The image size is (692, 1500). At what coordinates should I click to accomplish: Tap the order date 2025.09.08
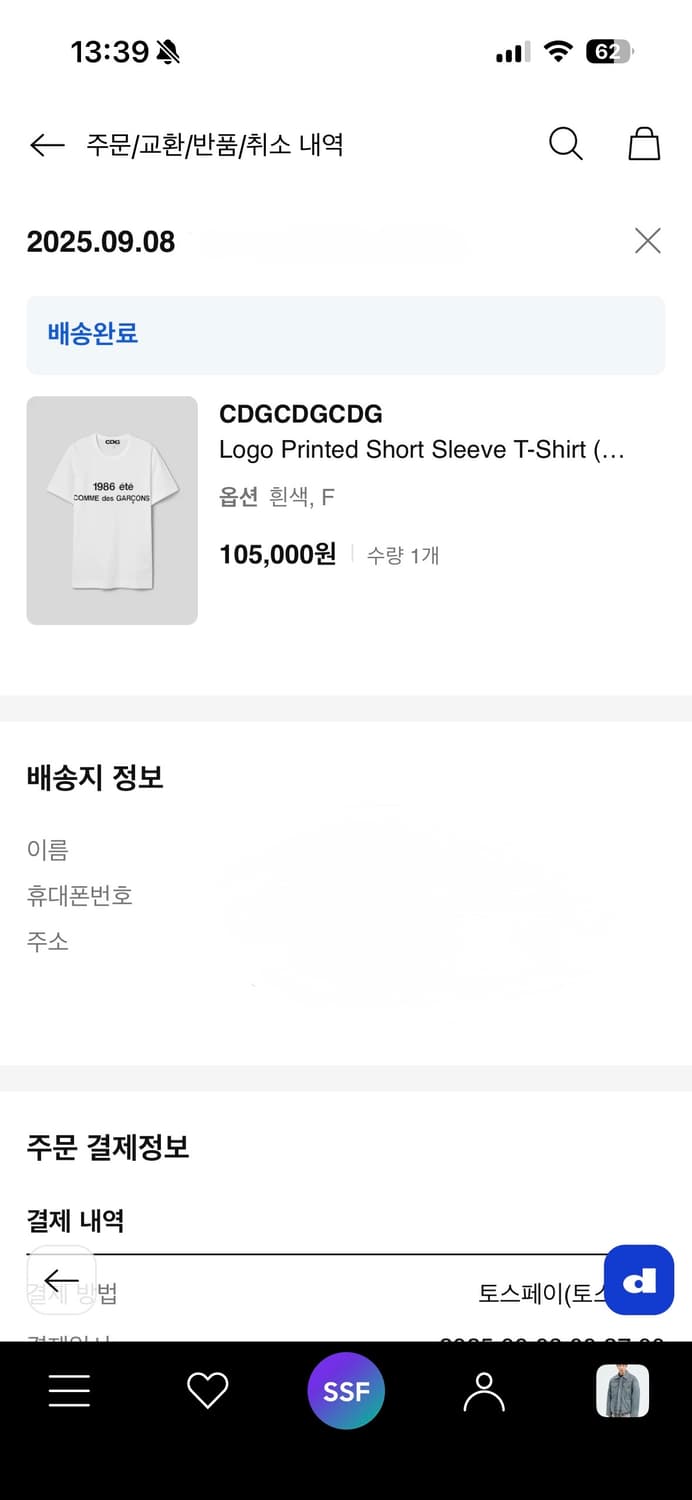coord(100,241)
